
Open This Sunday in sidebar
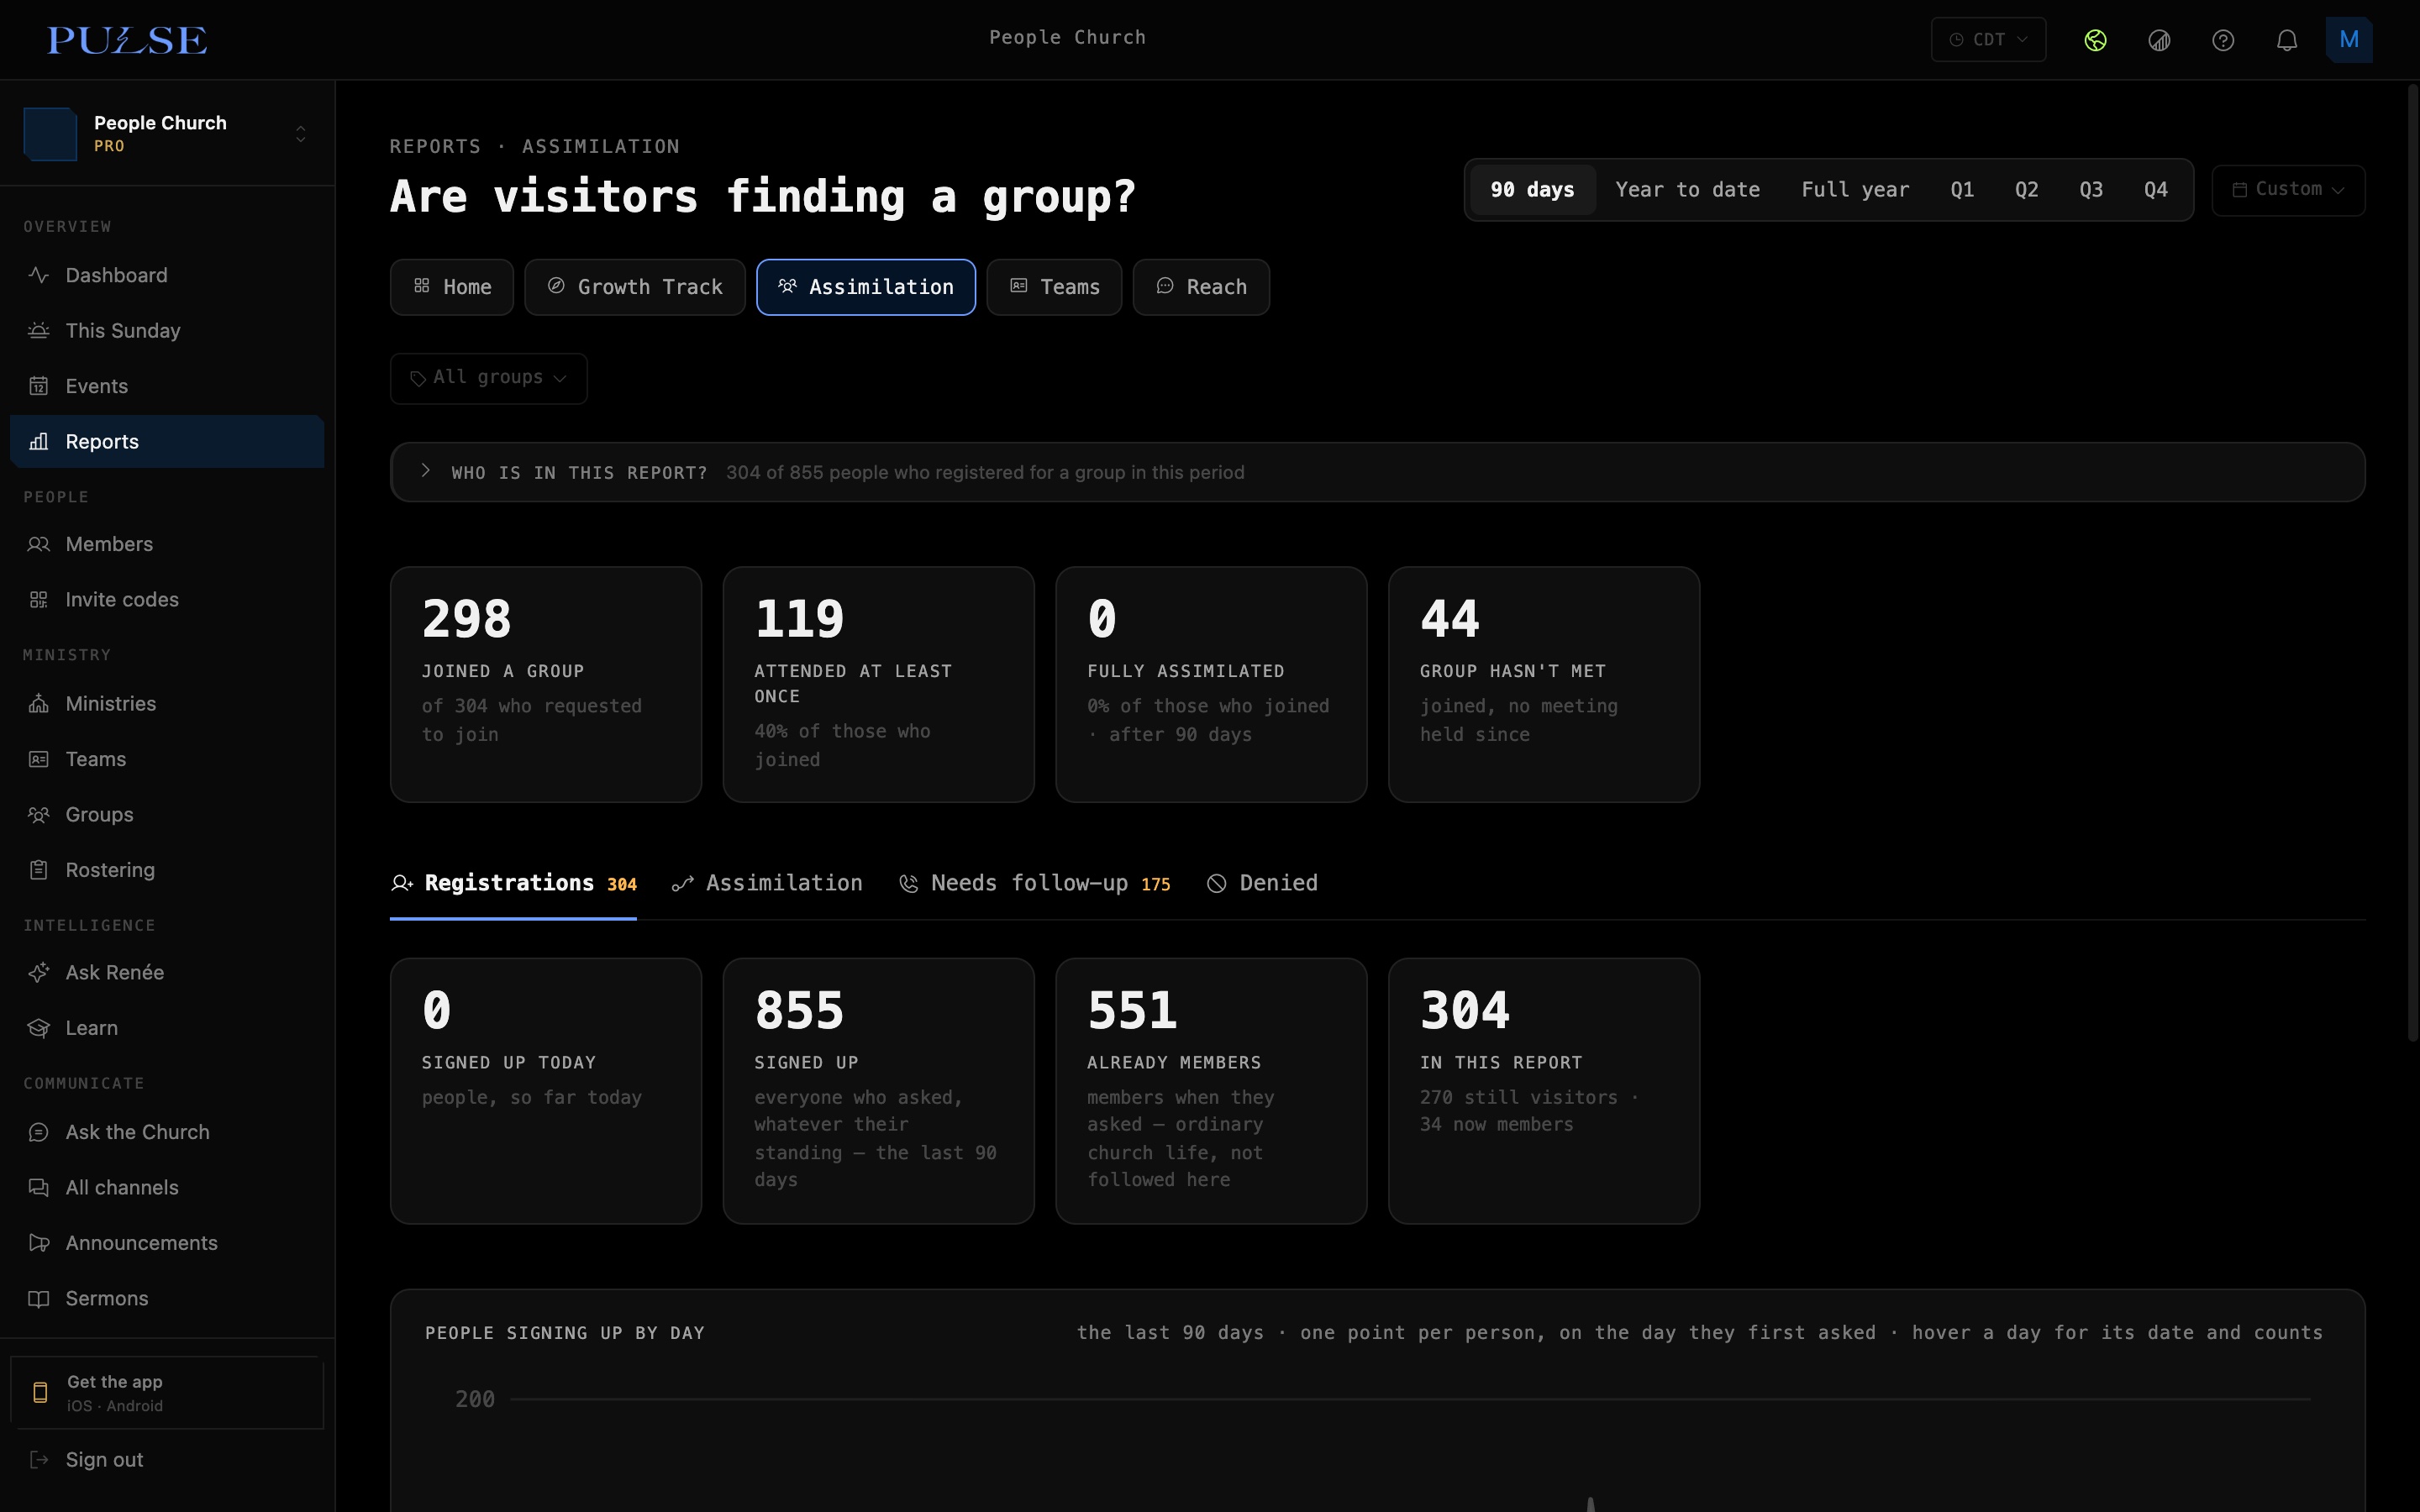point(167,331)
